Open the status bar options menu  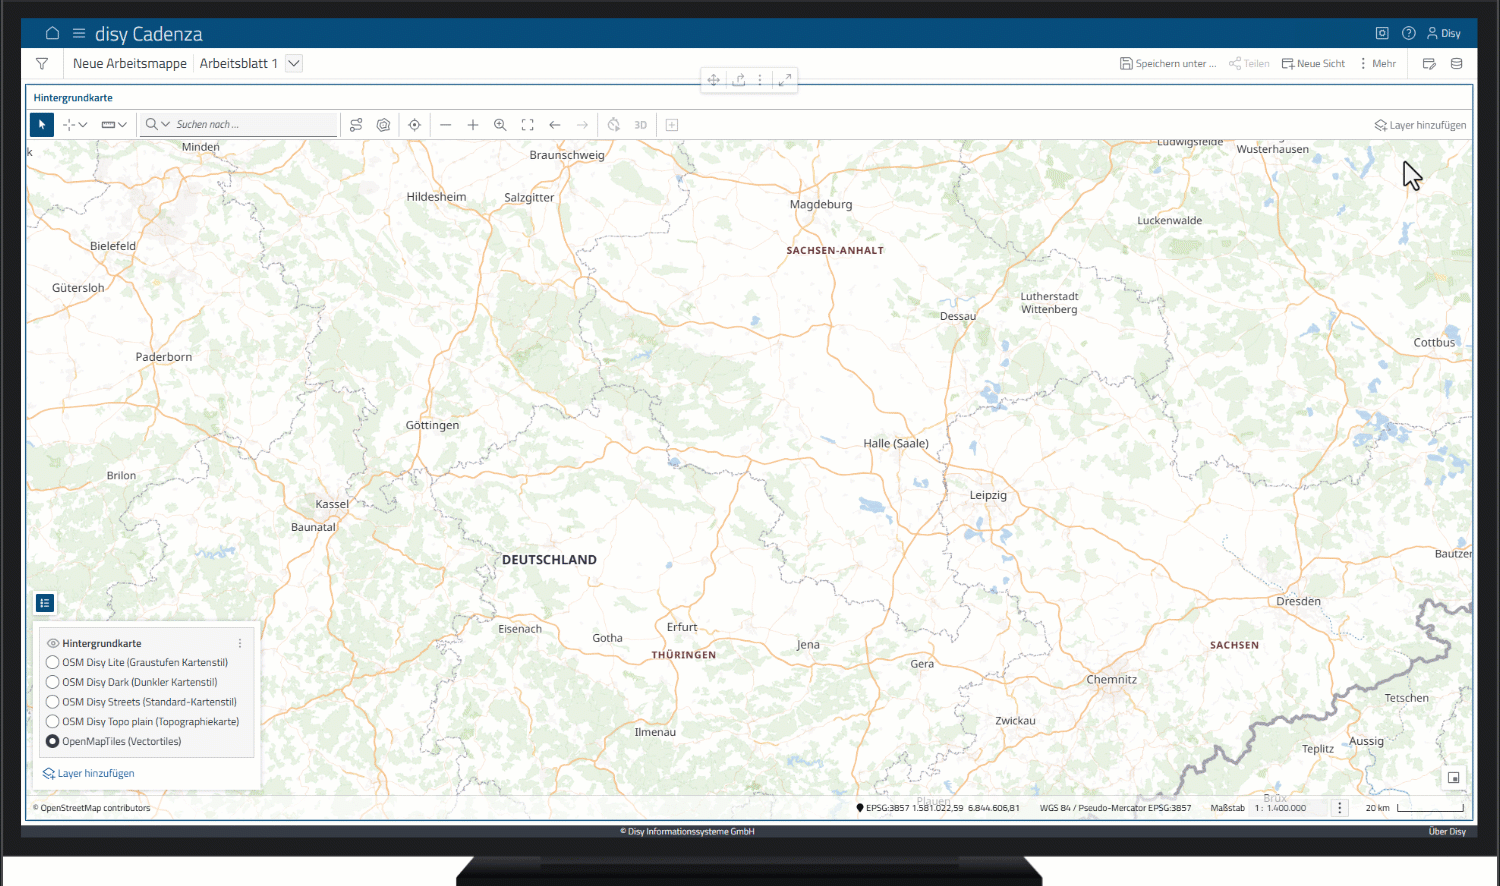point(1340,808)
